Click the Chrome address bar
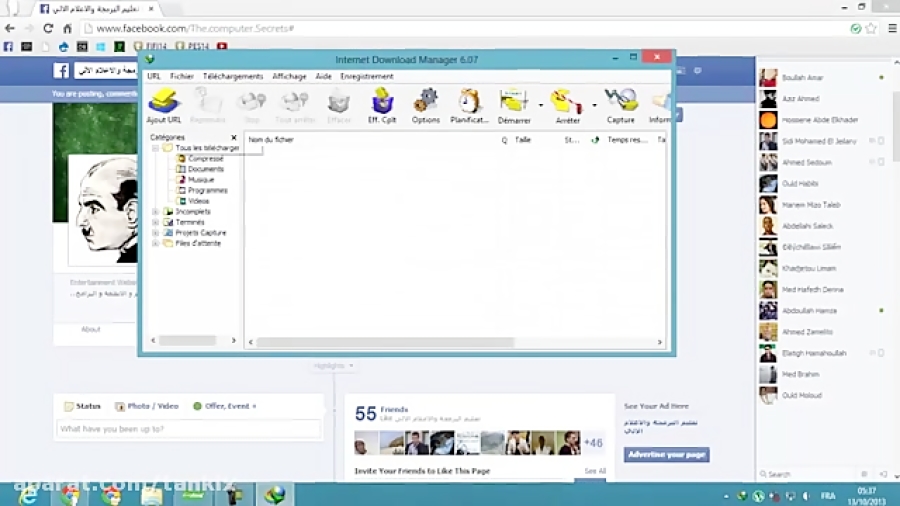The width and height of the screenshot is (900, 506). tap(465, 28)
